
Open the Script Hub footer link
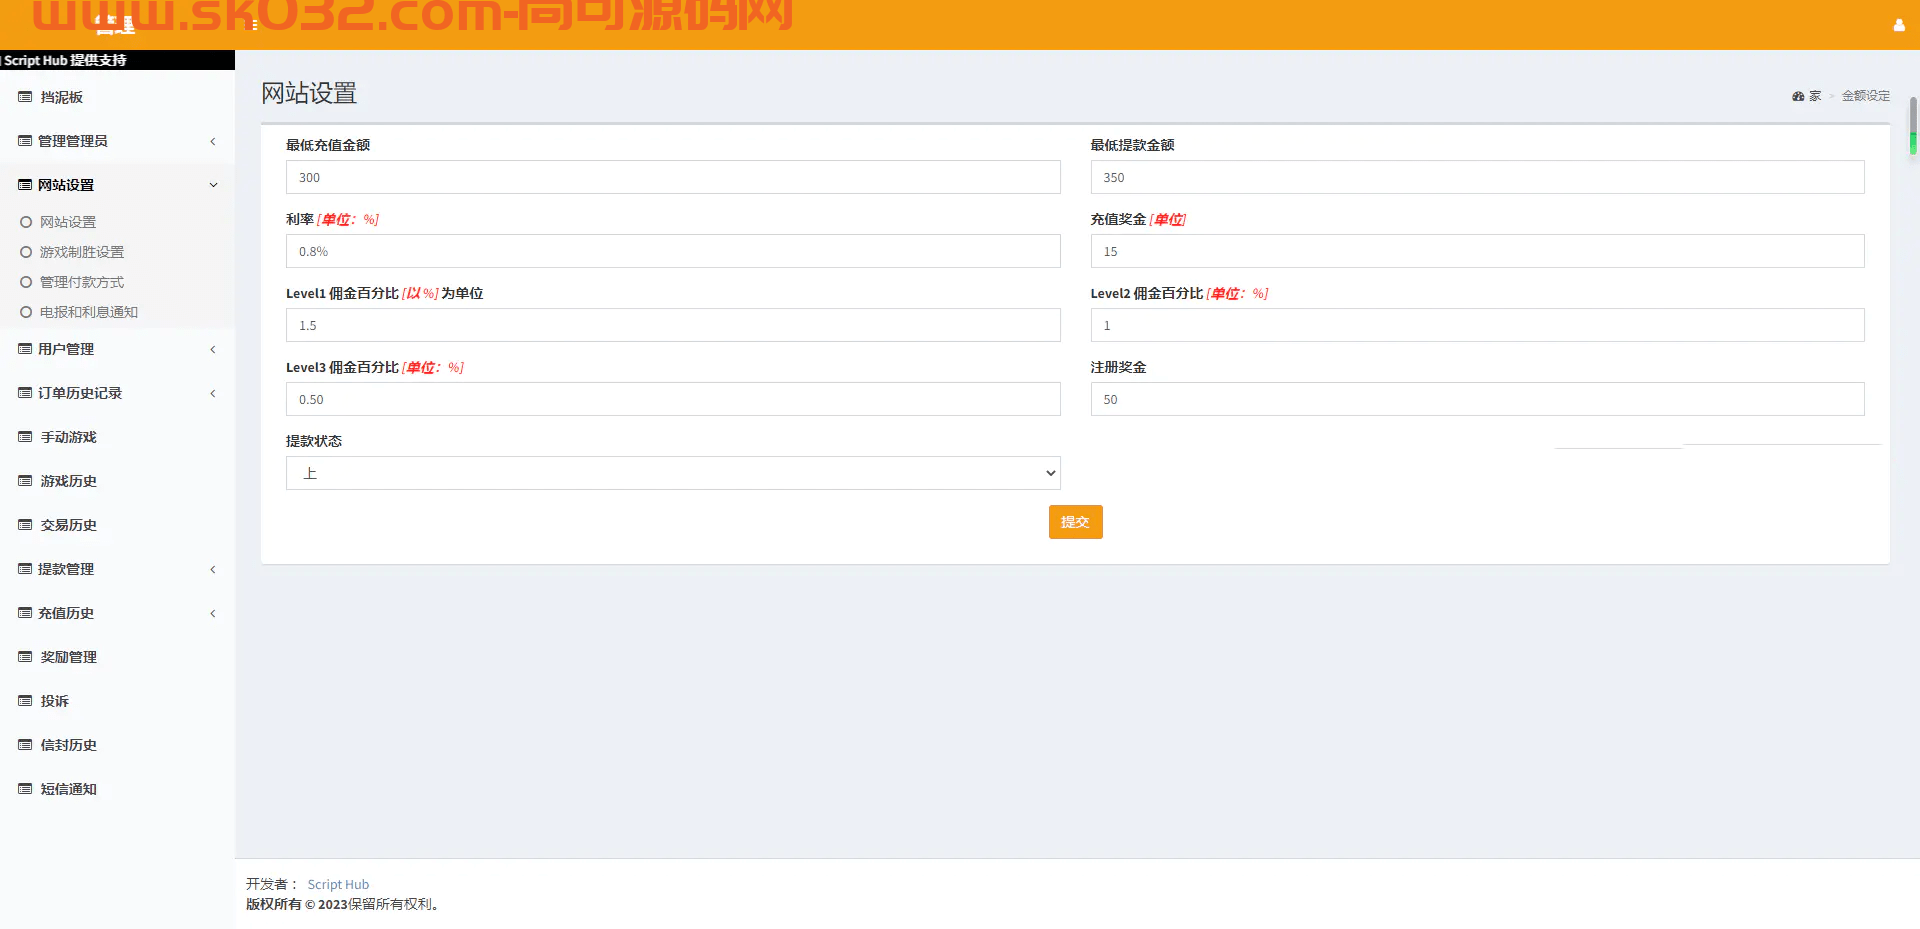(x=338, y=884)
